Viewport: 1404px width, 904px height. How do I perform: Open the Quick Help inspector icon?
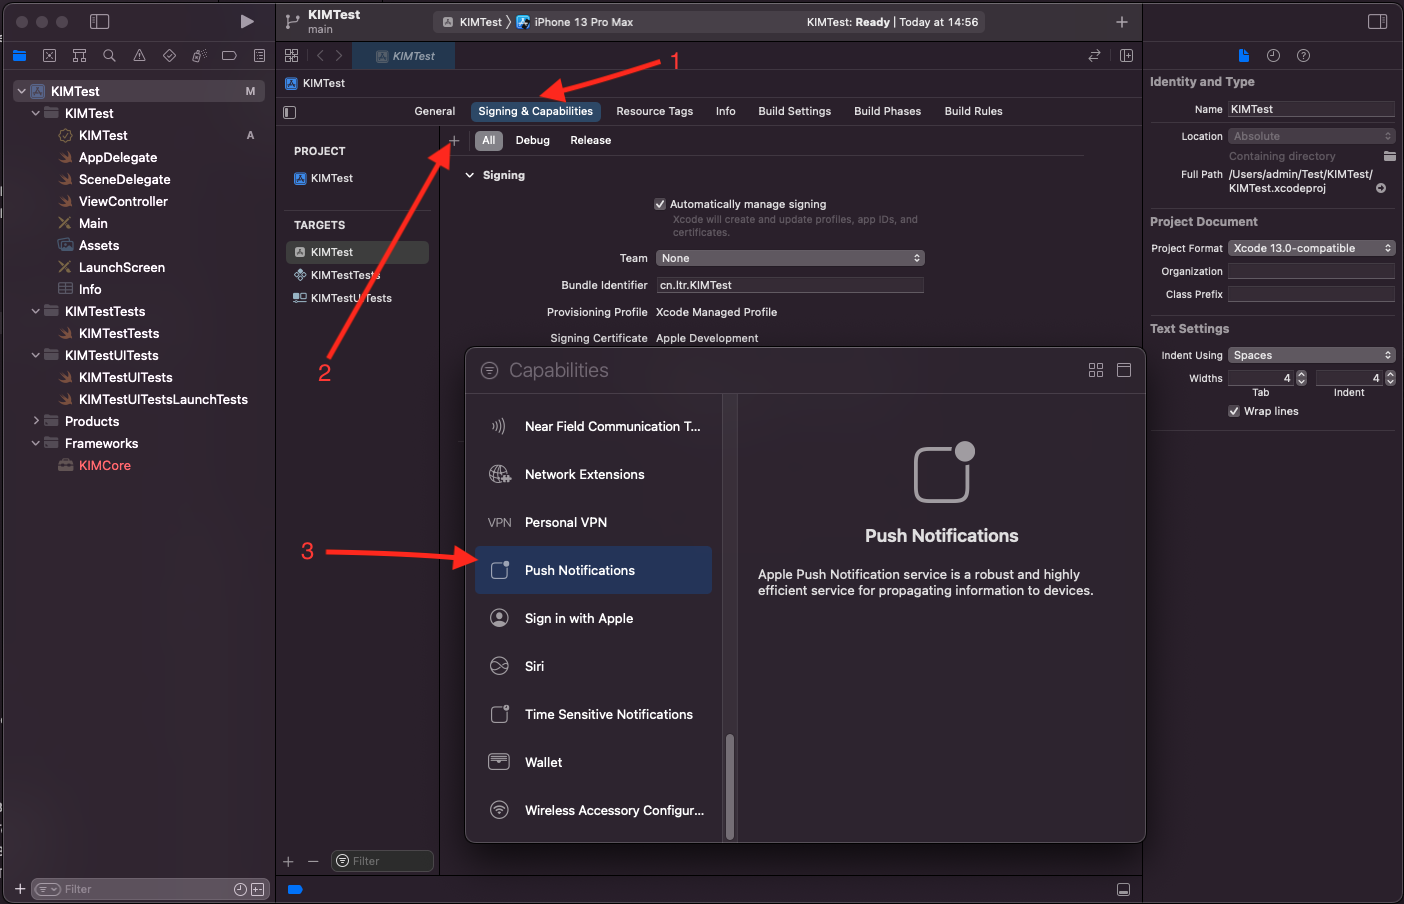[x=1303, y=56]
